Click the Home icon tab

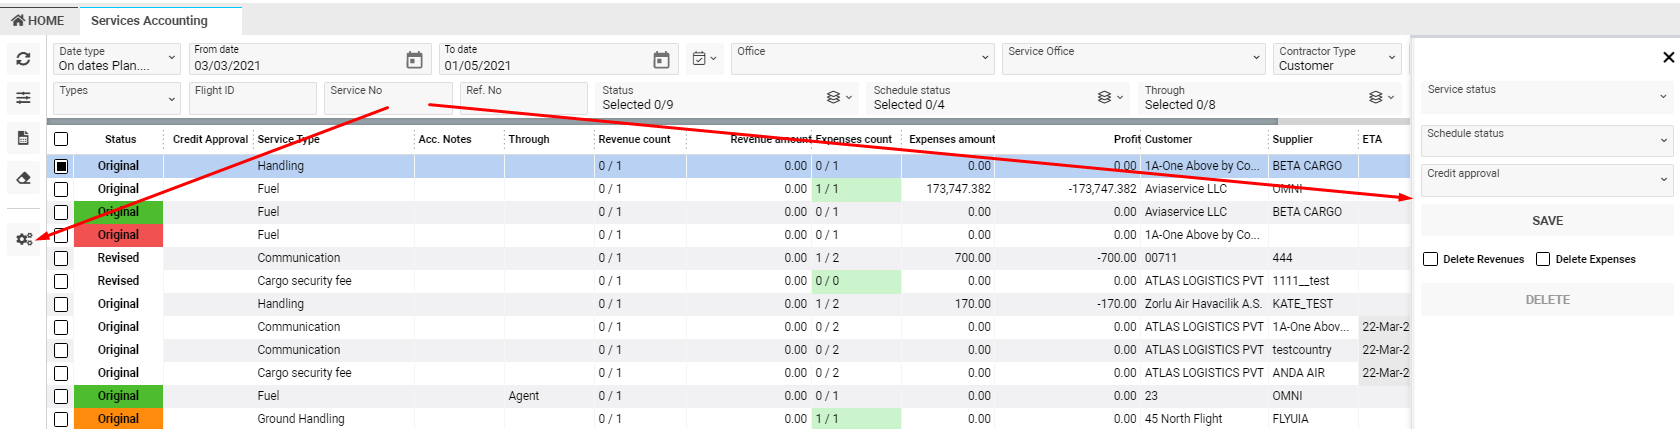[38, 20]
